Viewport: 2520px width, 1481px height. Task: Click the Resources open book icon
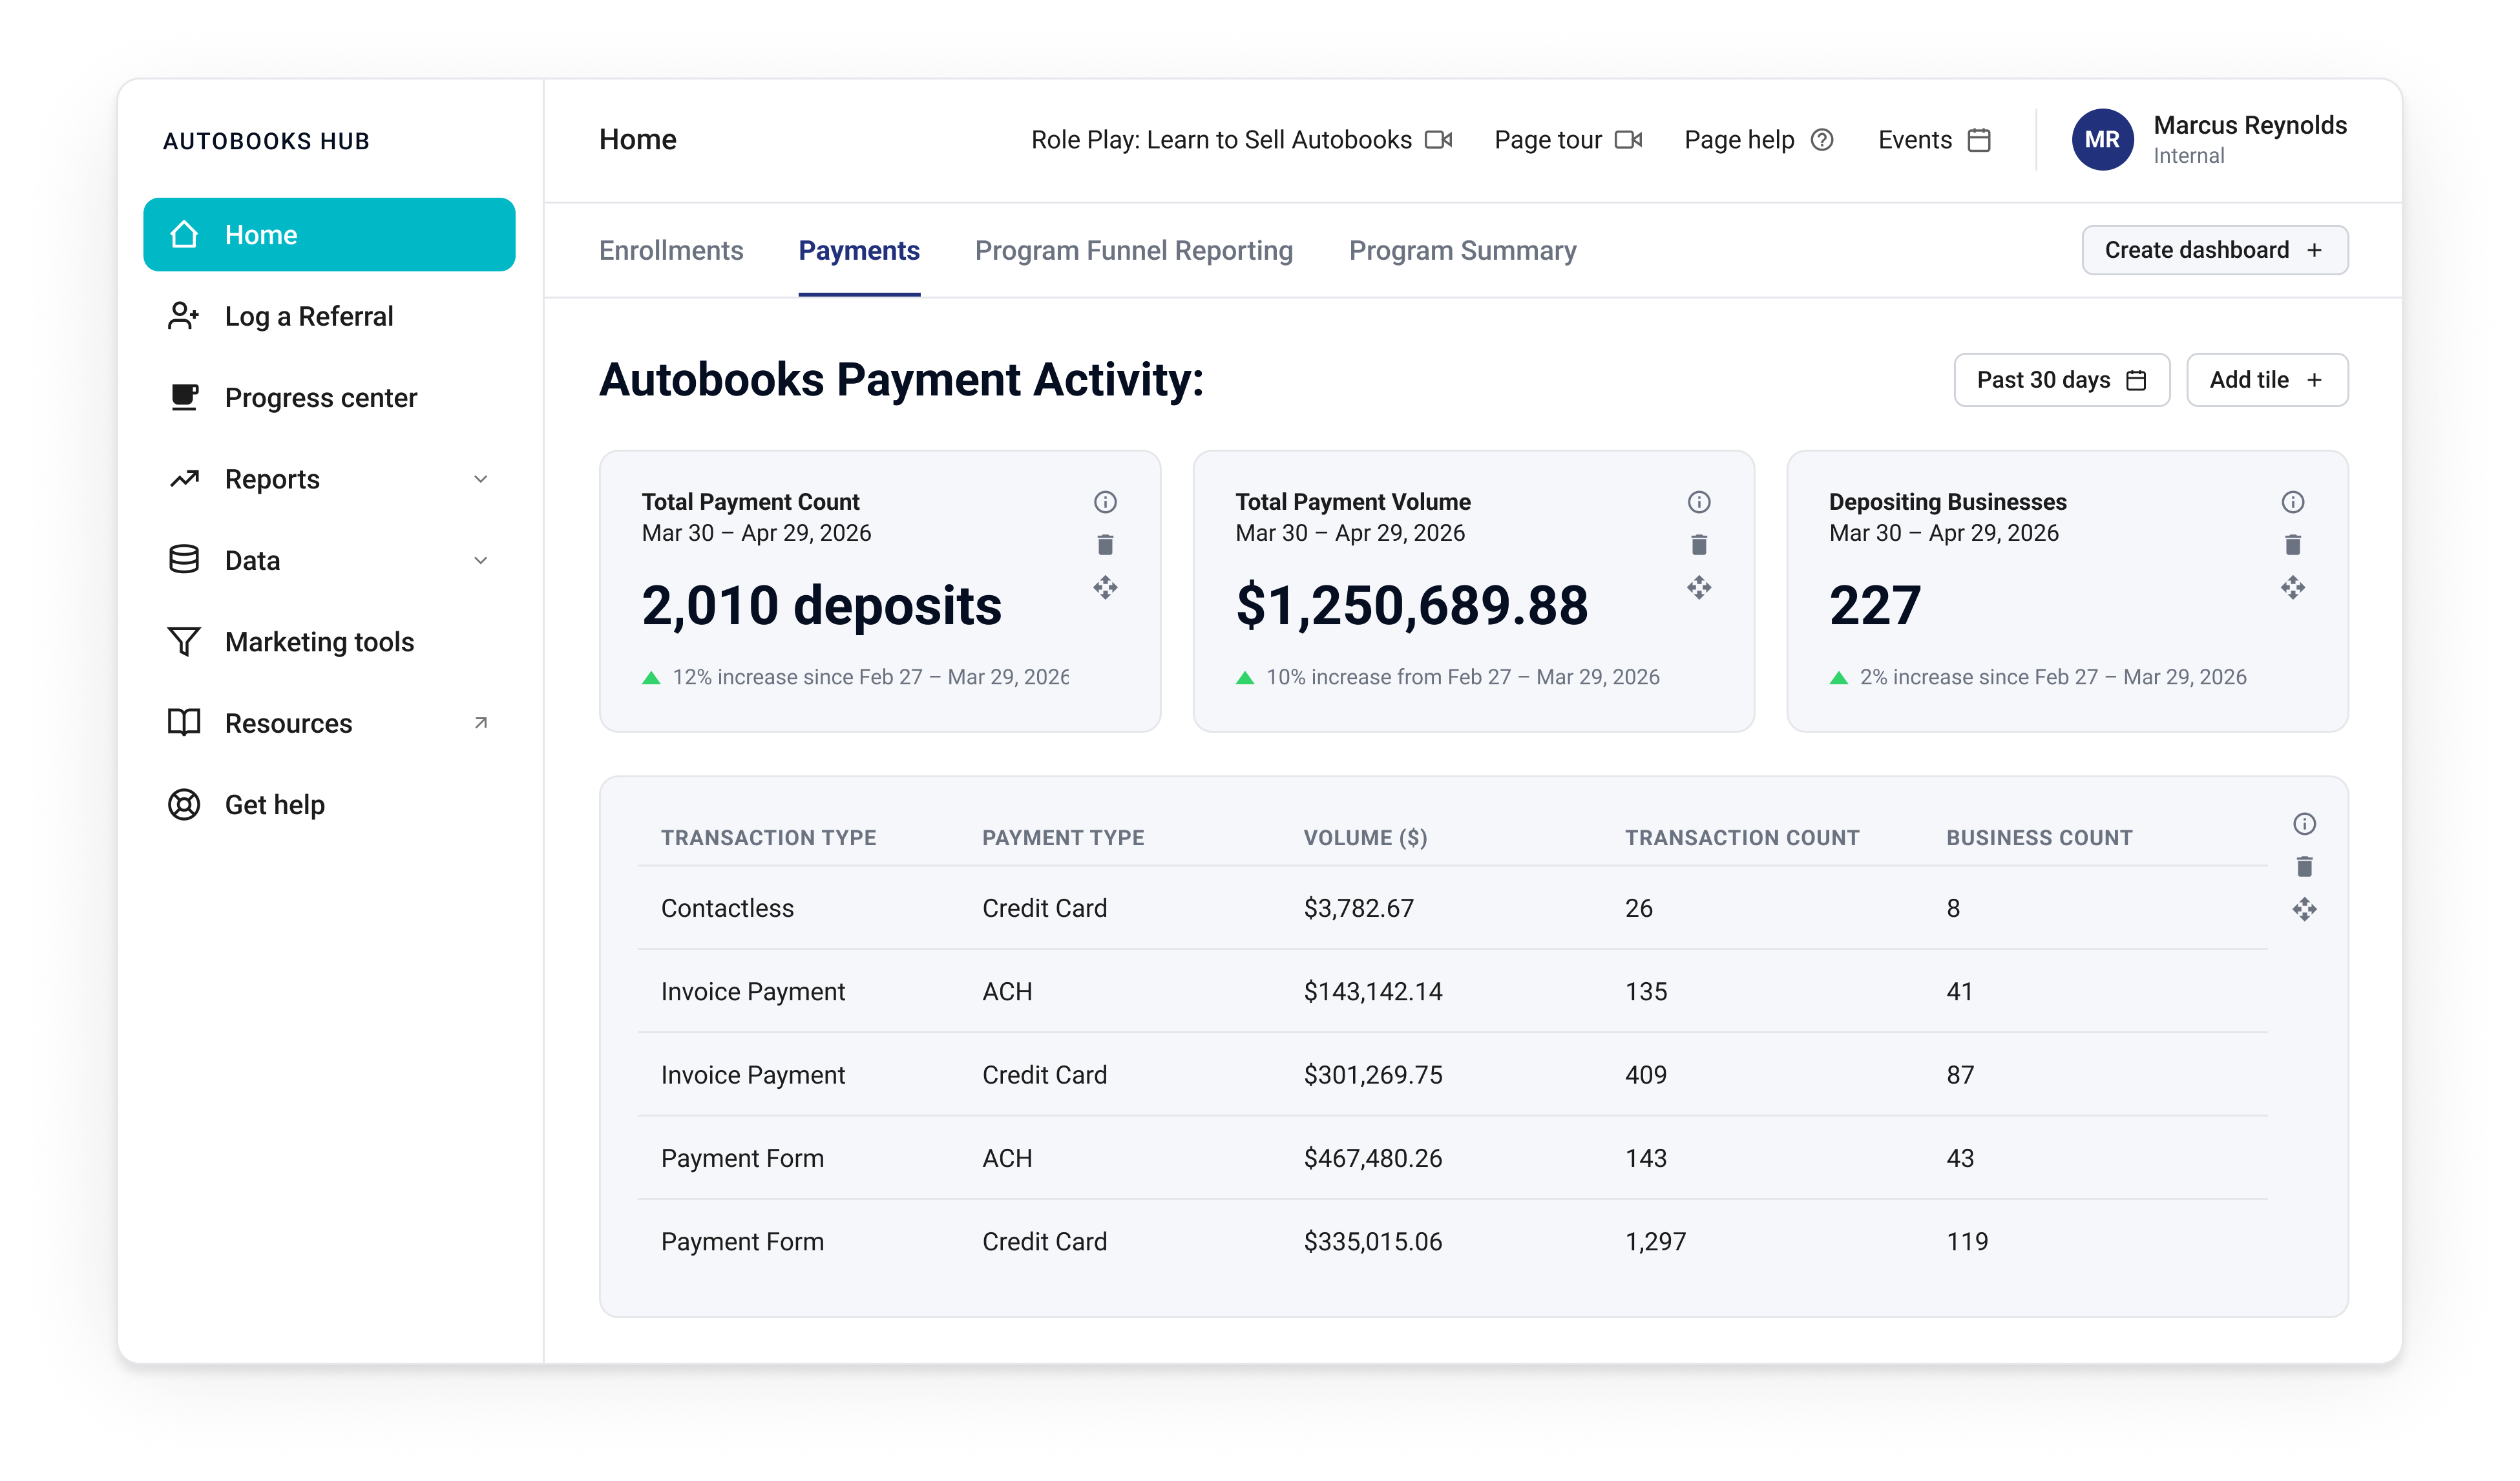[x=184, y=723]
